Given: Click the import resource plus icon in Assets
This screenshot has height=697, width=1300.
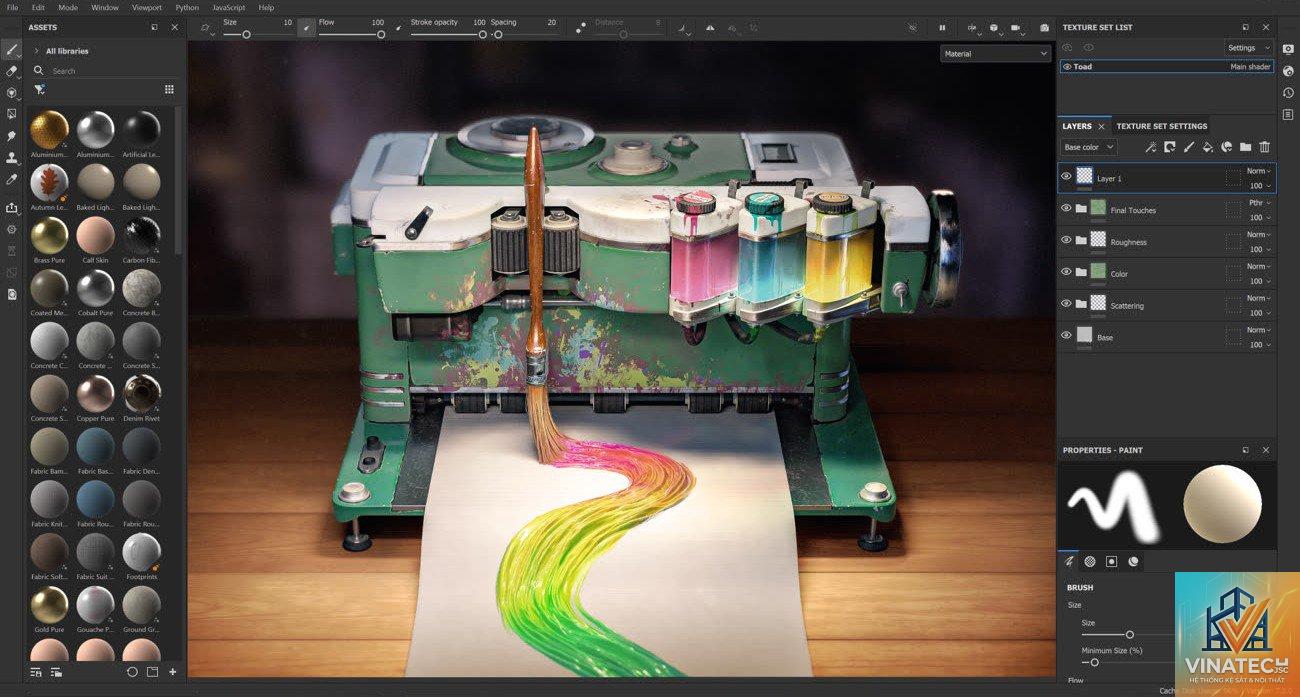Looking at the screenshot, I should pyautogui.click(x=172, y=672).
